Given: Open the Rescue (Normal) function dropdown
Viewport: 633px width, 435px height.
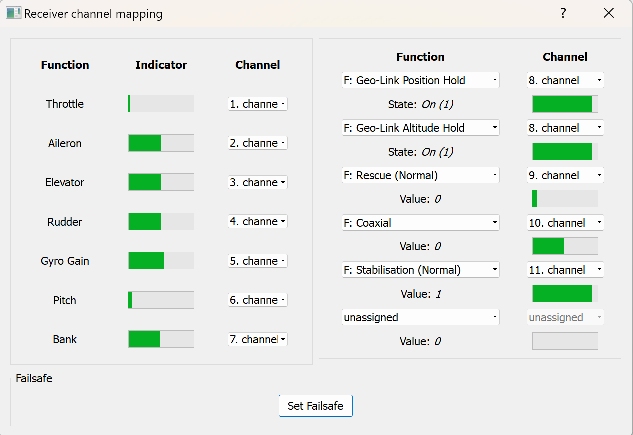Looking at the screenshot, I should tap(419, 175).
